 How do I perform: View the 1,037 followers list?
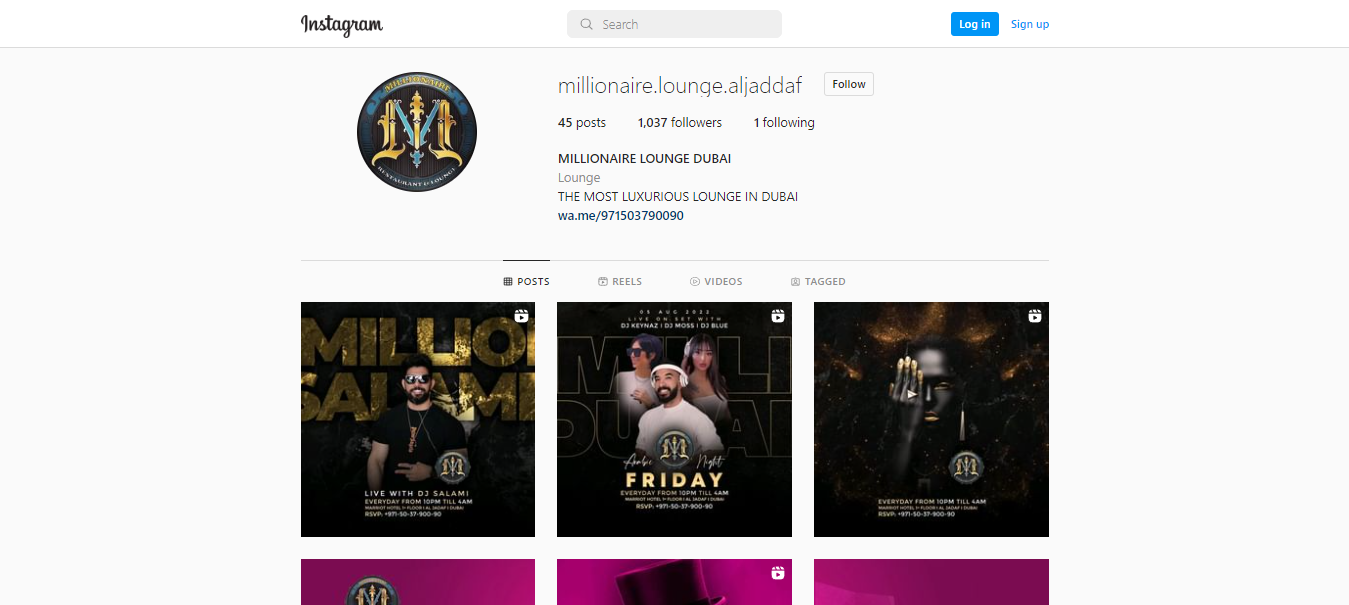[680, 123]
